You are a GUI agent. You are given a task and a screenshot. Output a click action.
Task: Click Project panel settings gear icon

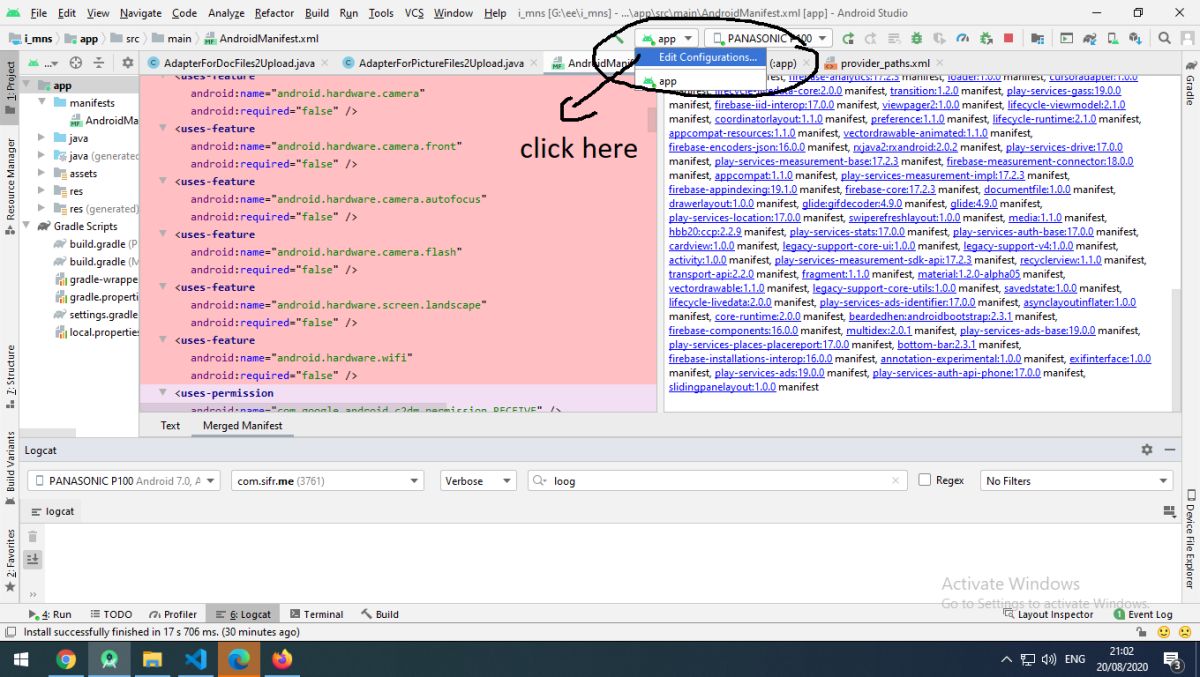tap(127, 62)
